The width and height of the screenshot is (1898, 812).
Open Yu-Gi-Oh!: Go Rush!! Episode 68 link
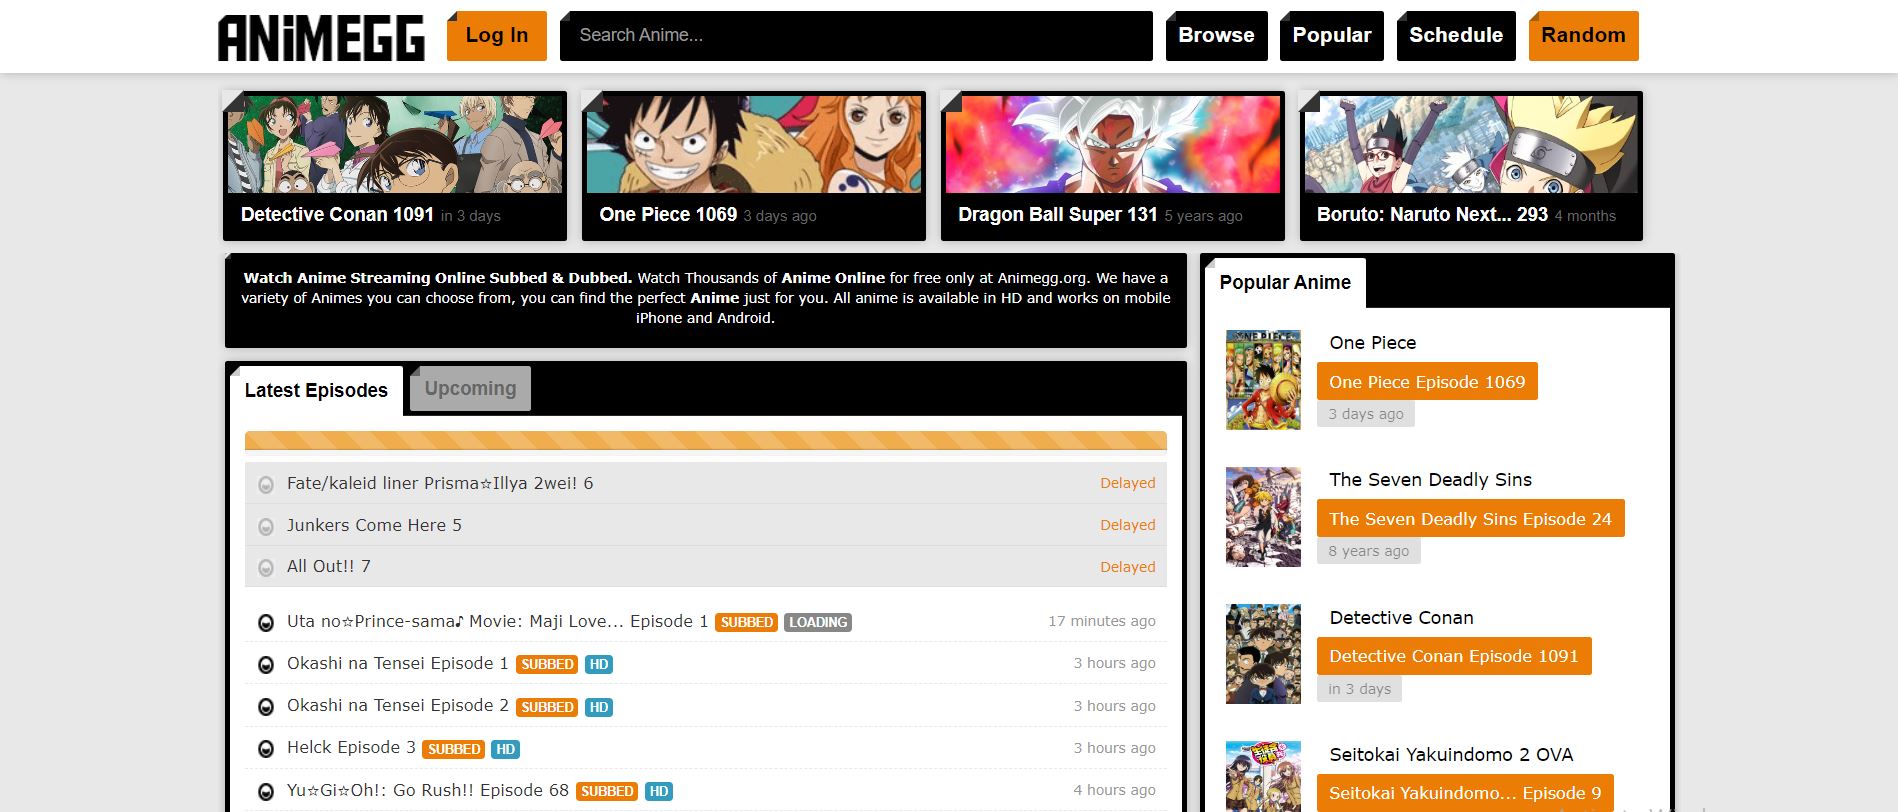[428, 790]
